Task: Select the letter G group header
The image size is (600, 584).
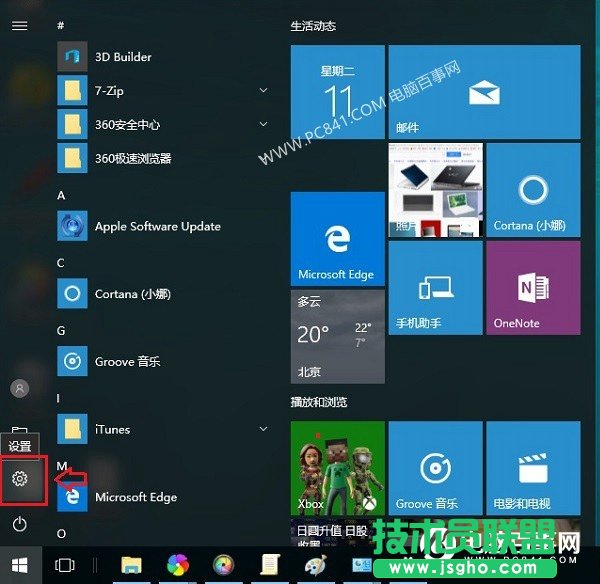Action: click(x=61, y=331)
